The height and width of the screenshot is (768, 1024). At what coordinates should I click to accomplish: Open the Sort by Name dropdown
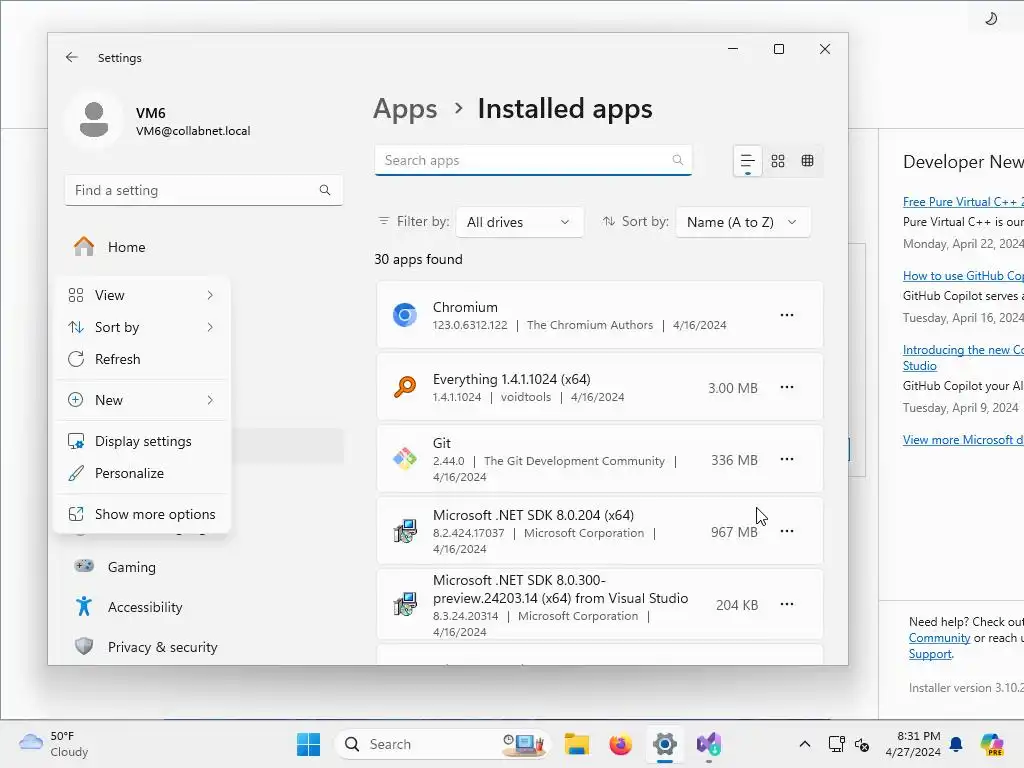click(743, 222)
